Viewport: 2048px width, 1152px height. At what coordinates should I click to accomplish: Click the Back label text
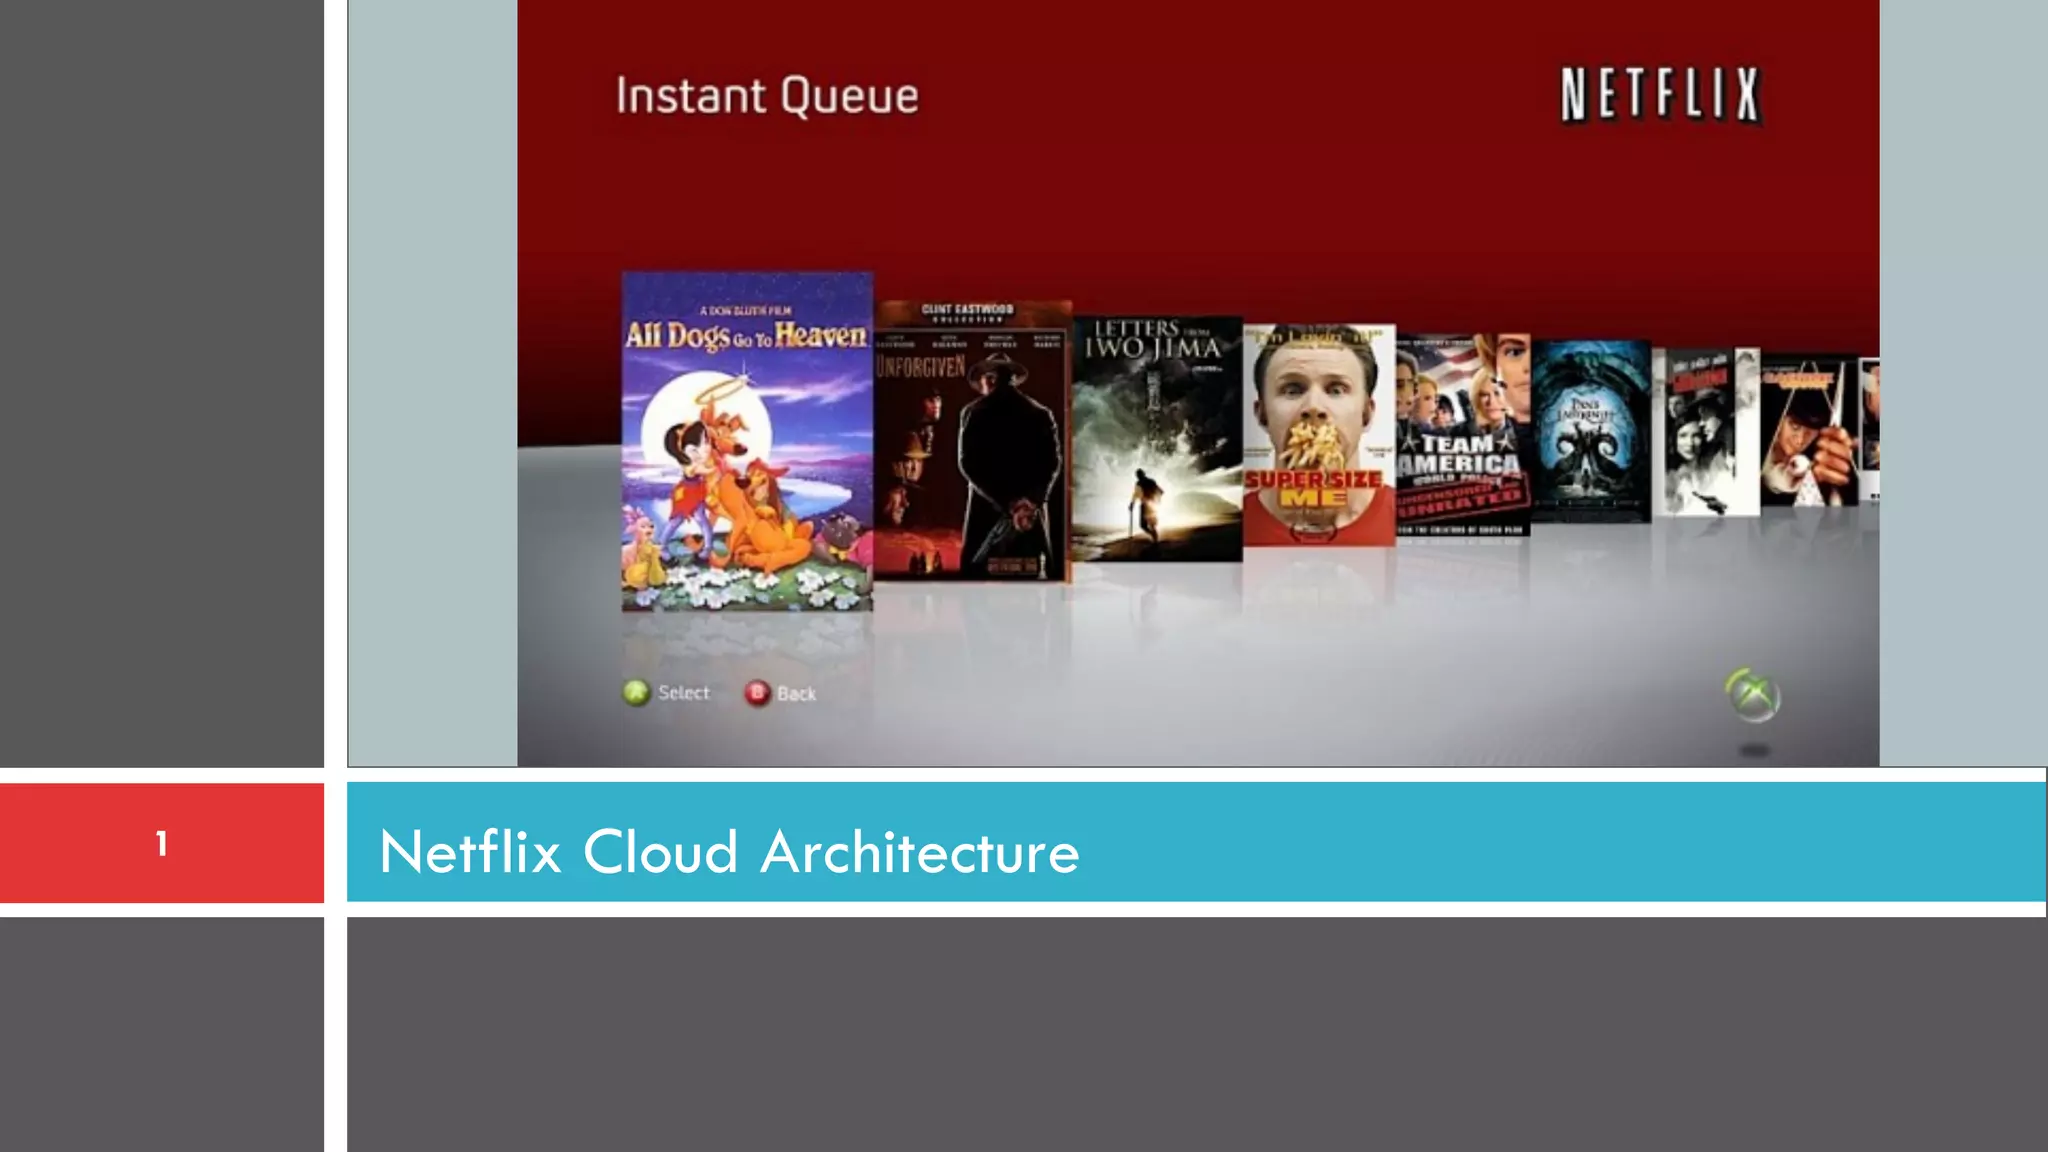[796, 694]
